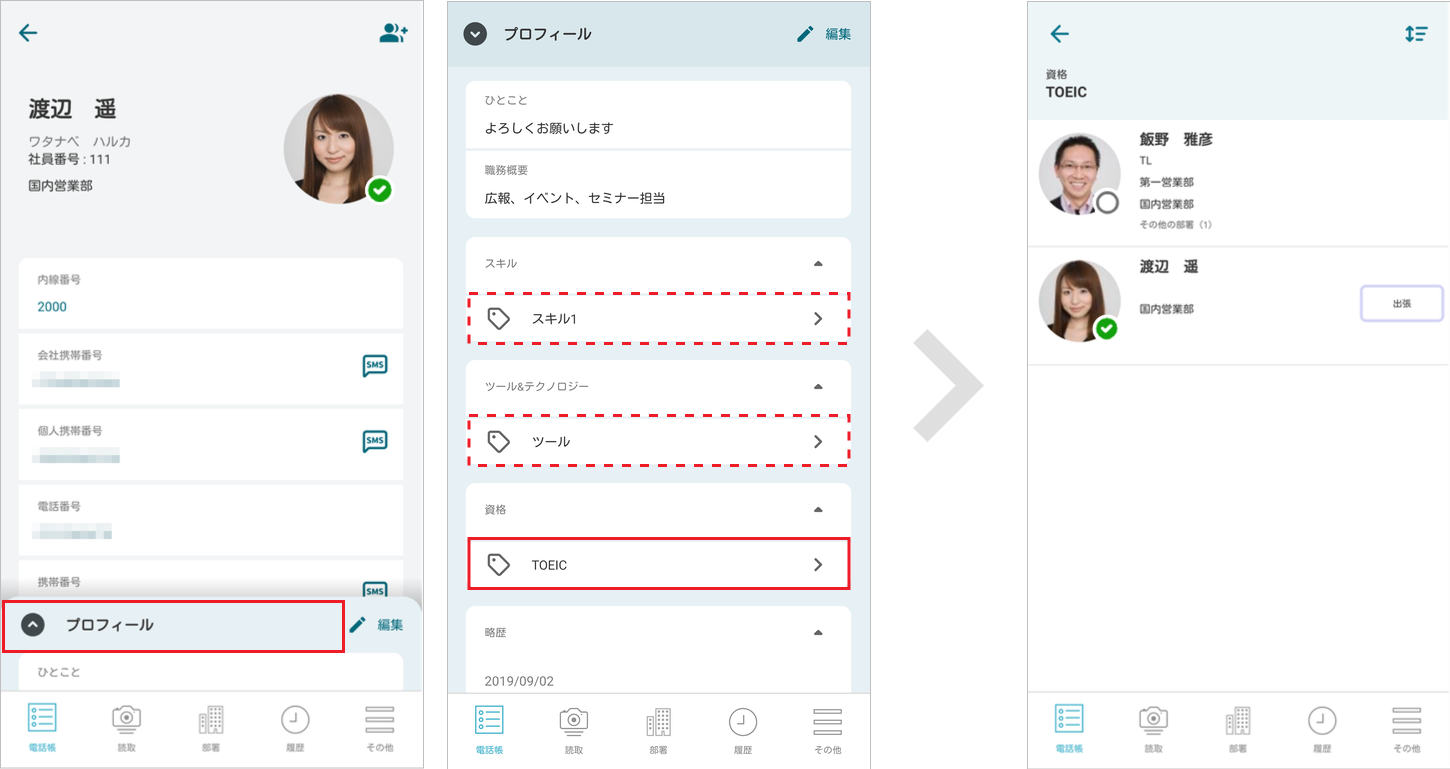Tap the SMS icon beside 会社携帯番号
The width and height of the screenshot is (1450, 769).
click(x=375, y=366)
